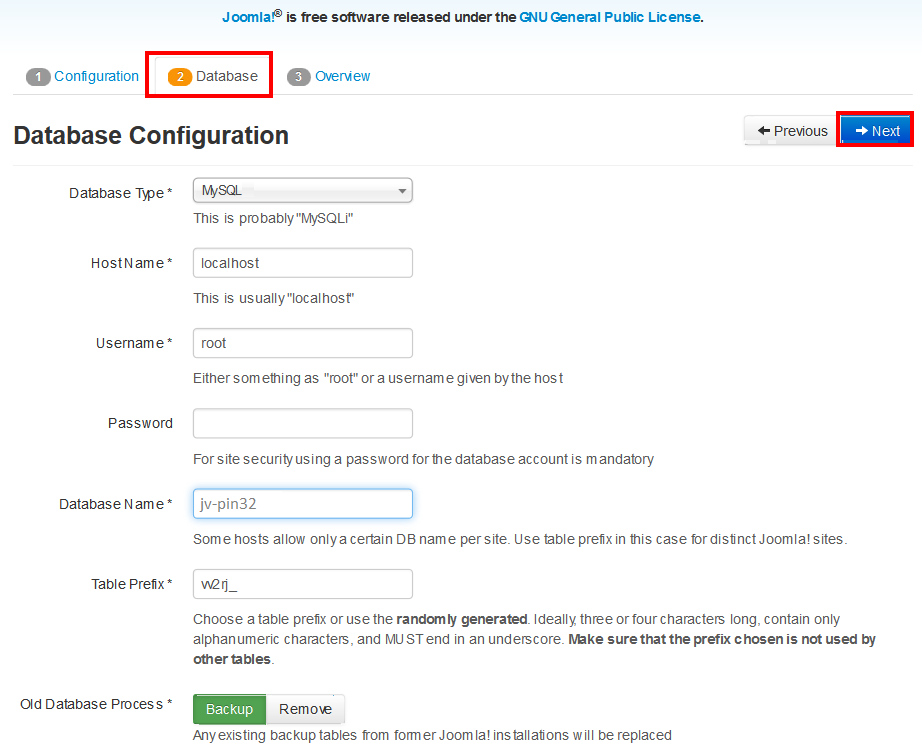The height and width of the screenshot is (752, 922).
Task: Click the Password label
Action: tap(141, 423)
